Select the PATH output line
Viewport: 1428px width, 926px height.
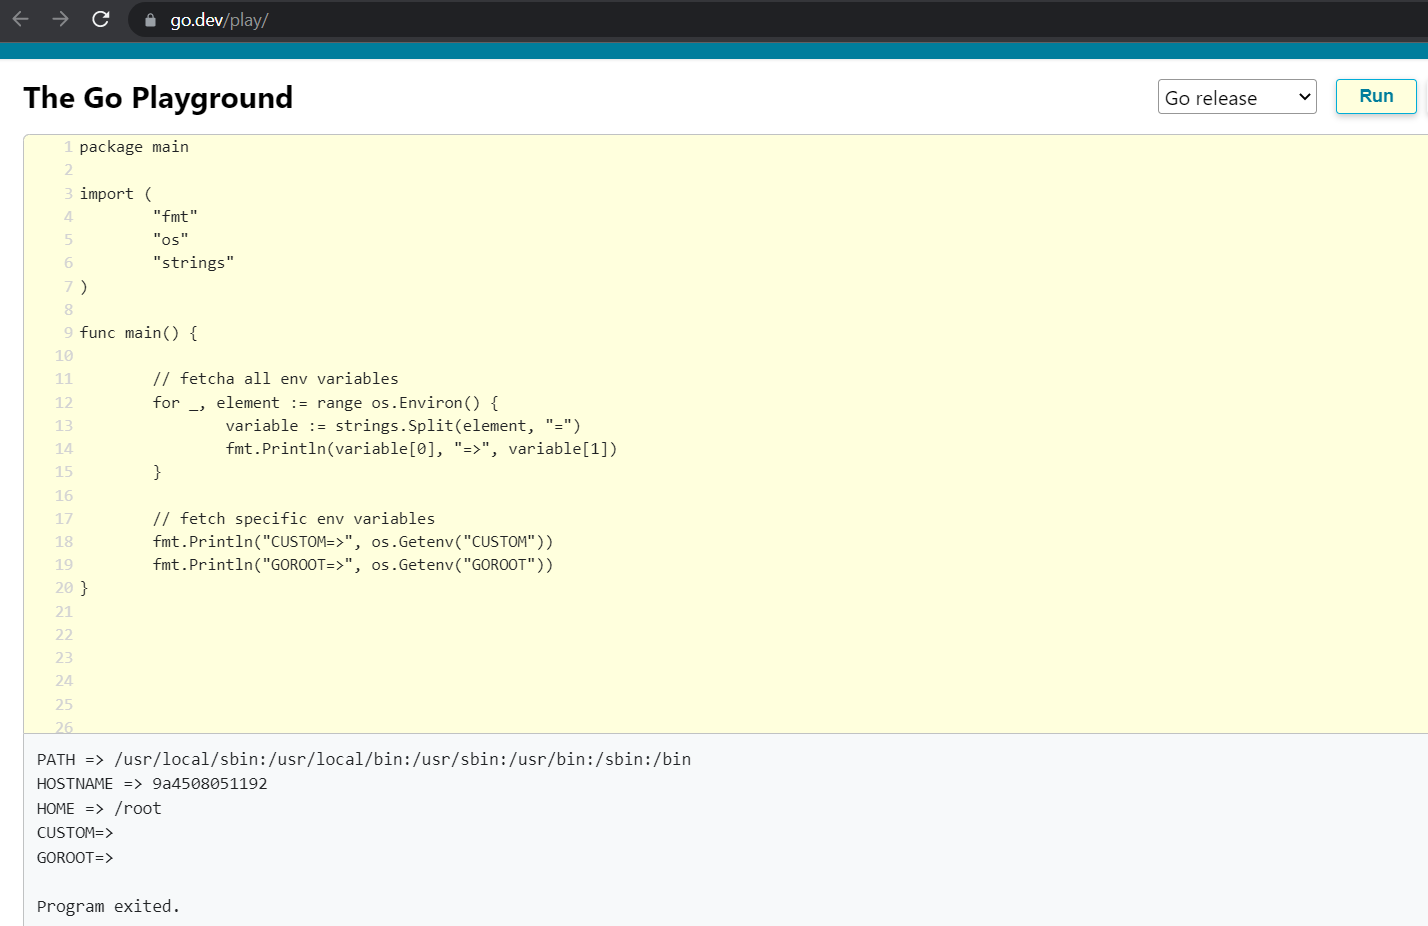click(363, 759)
